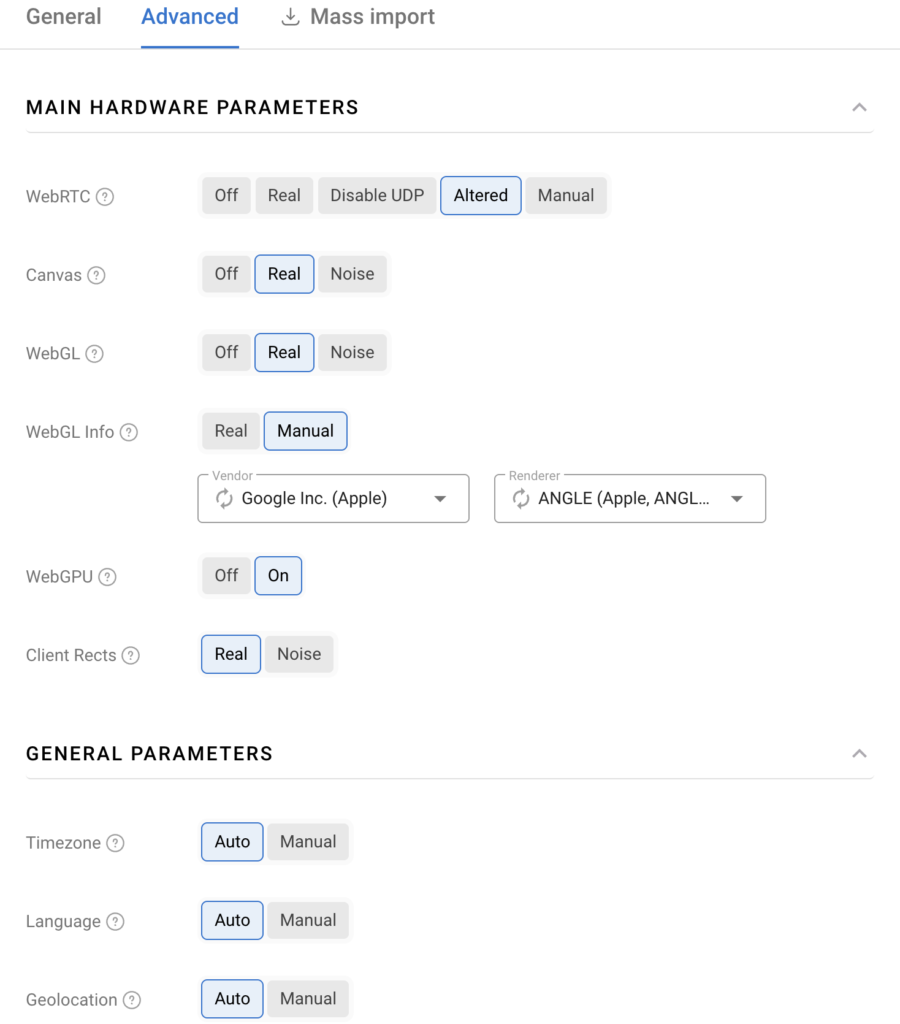Click the WebRTC help question icon
This screenshot has height=1024, width=900.
(x=105, y=197)
